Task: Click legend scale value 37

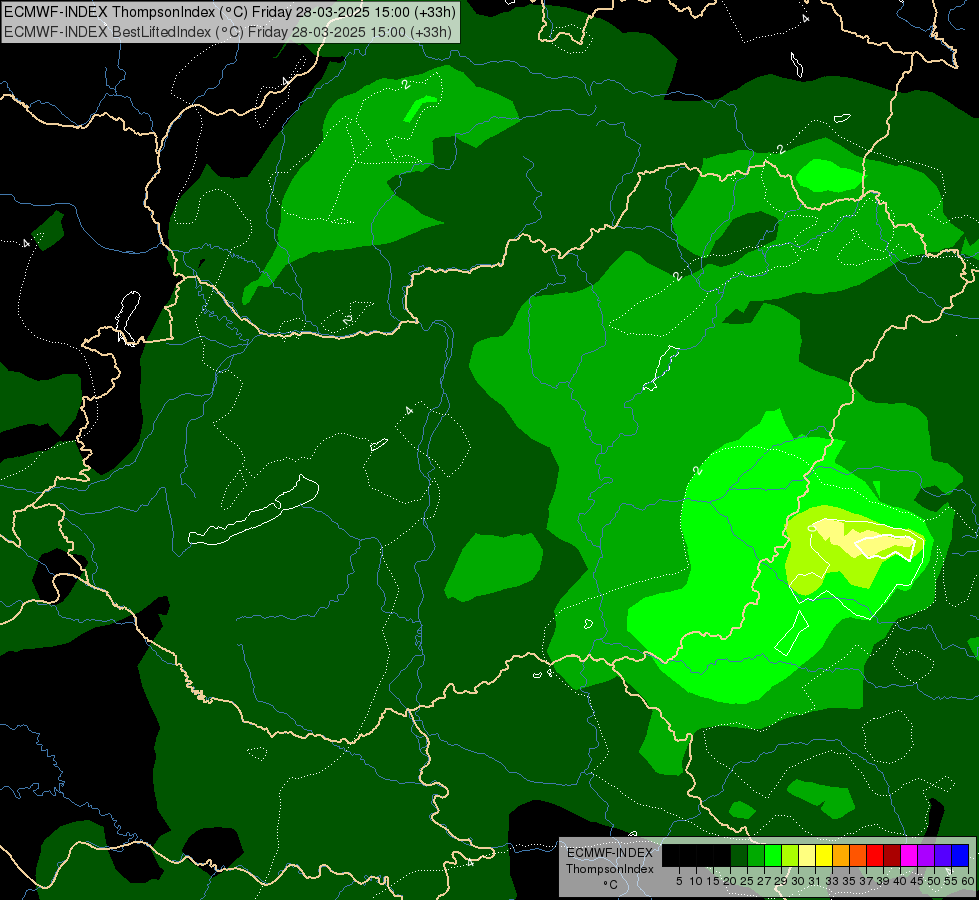Action: [x=866, y=881]
